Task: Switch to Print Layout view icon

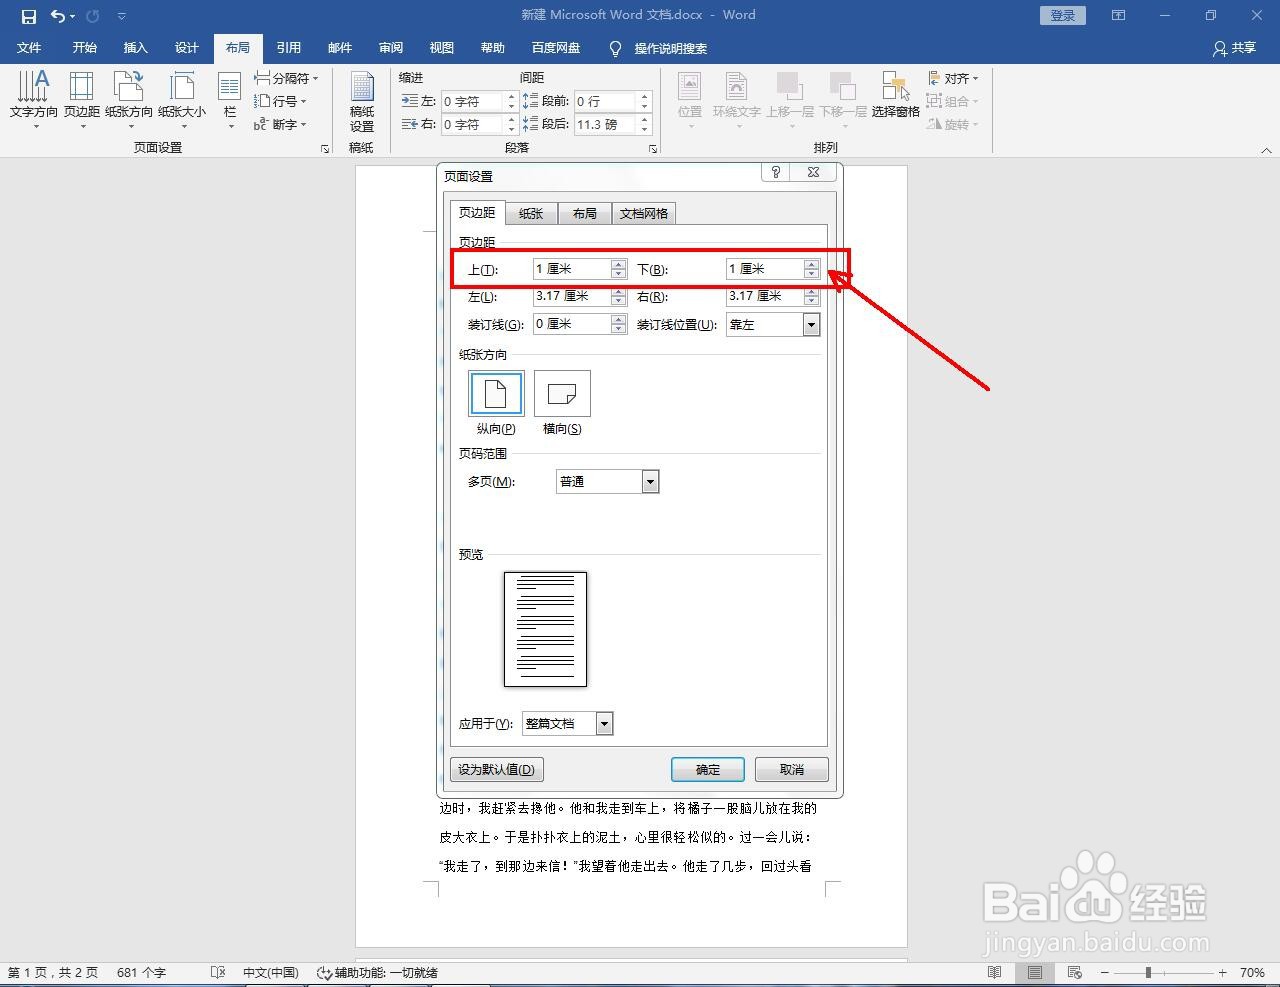Action: coord(1035,972)
